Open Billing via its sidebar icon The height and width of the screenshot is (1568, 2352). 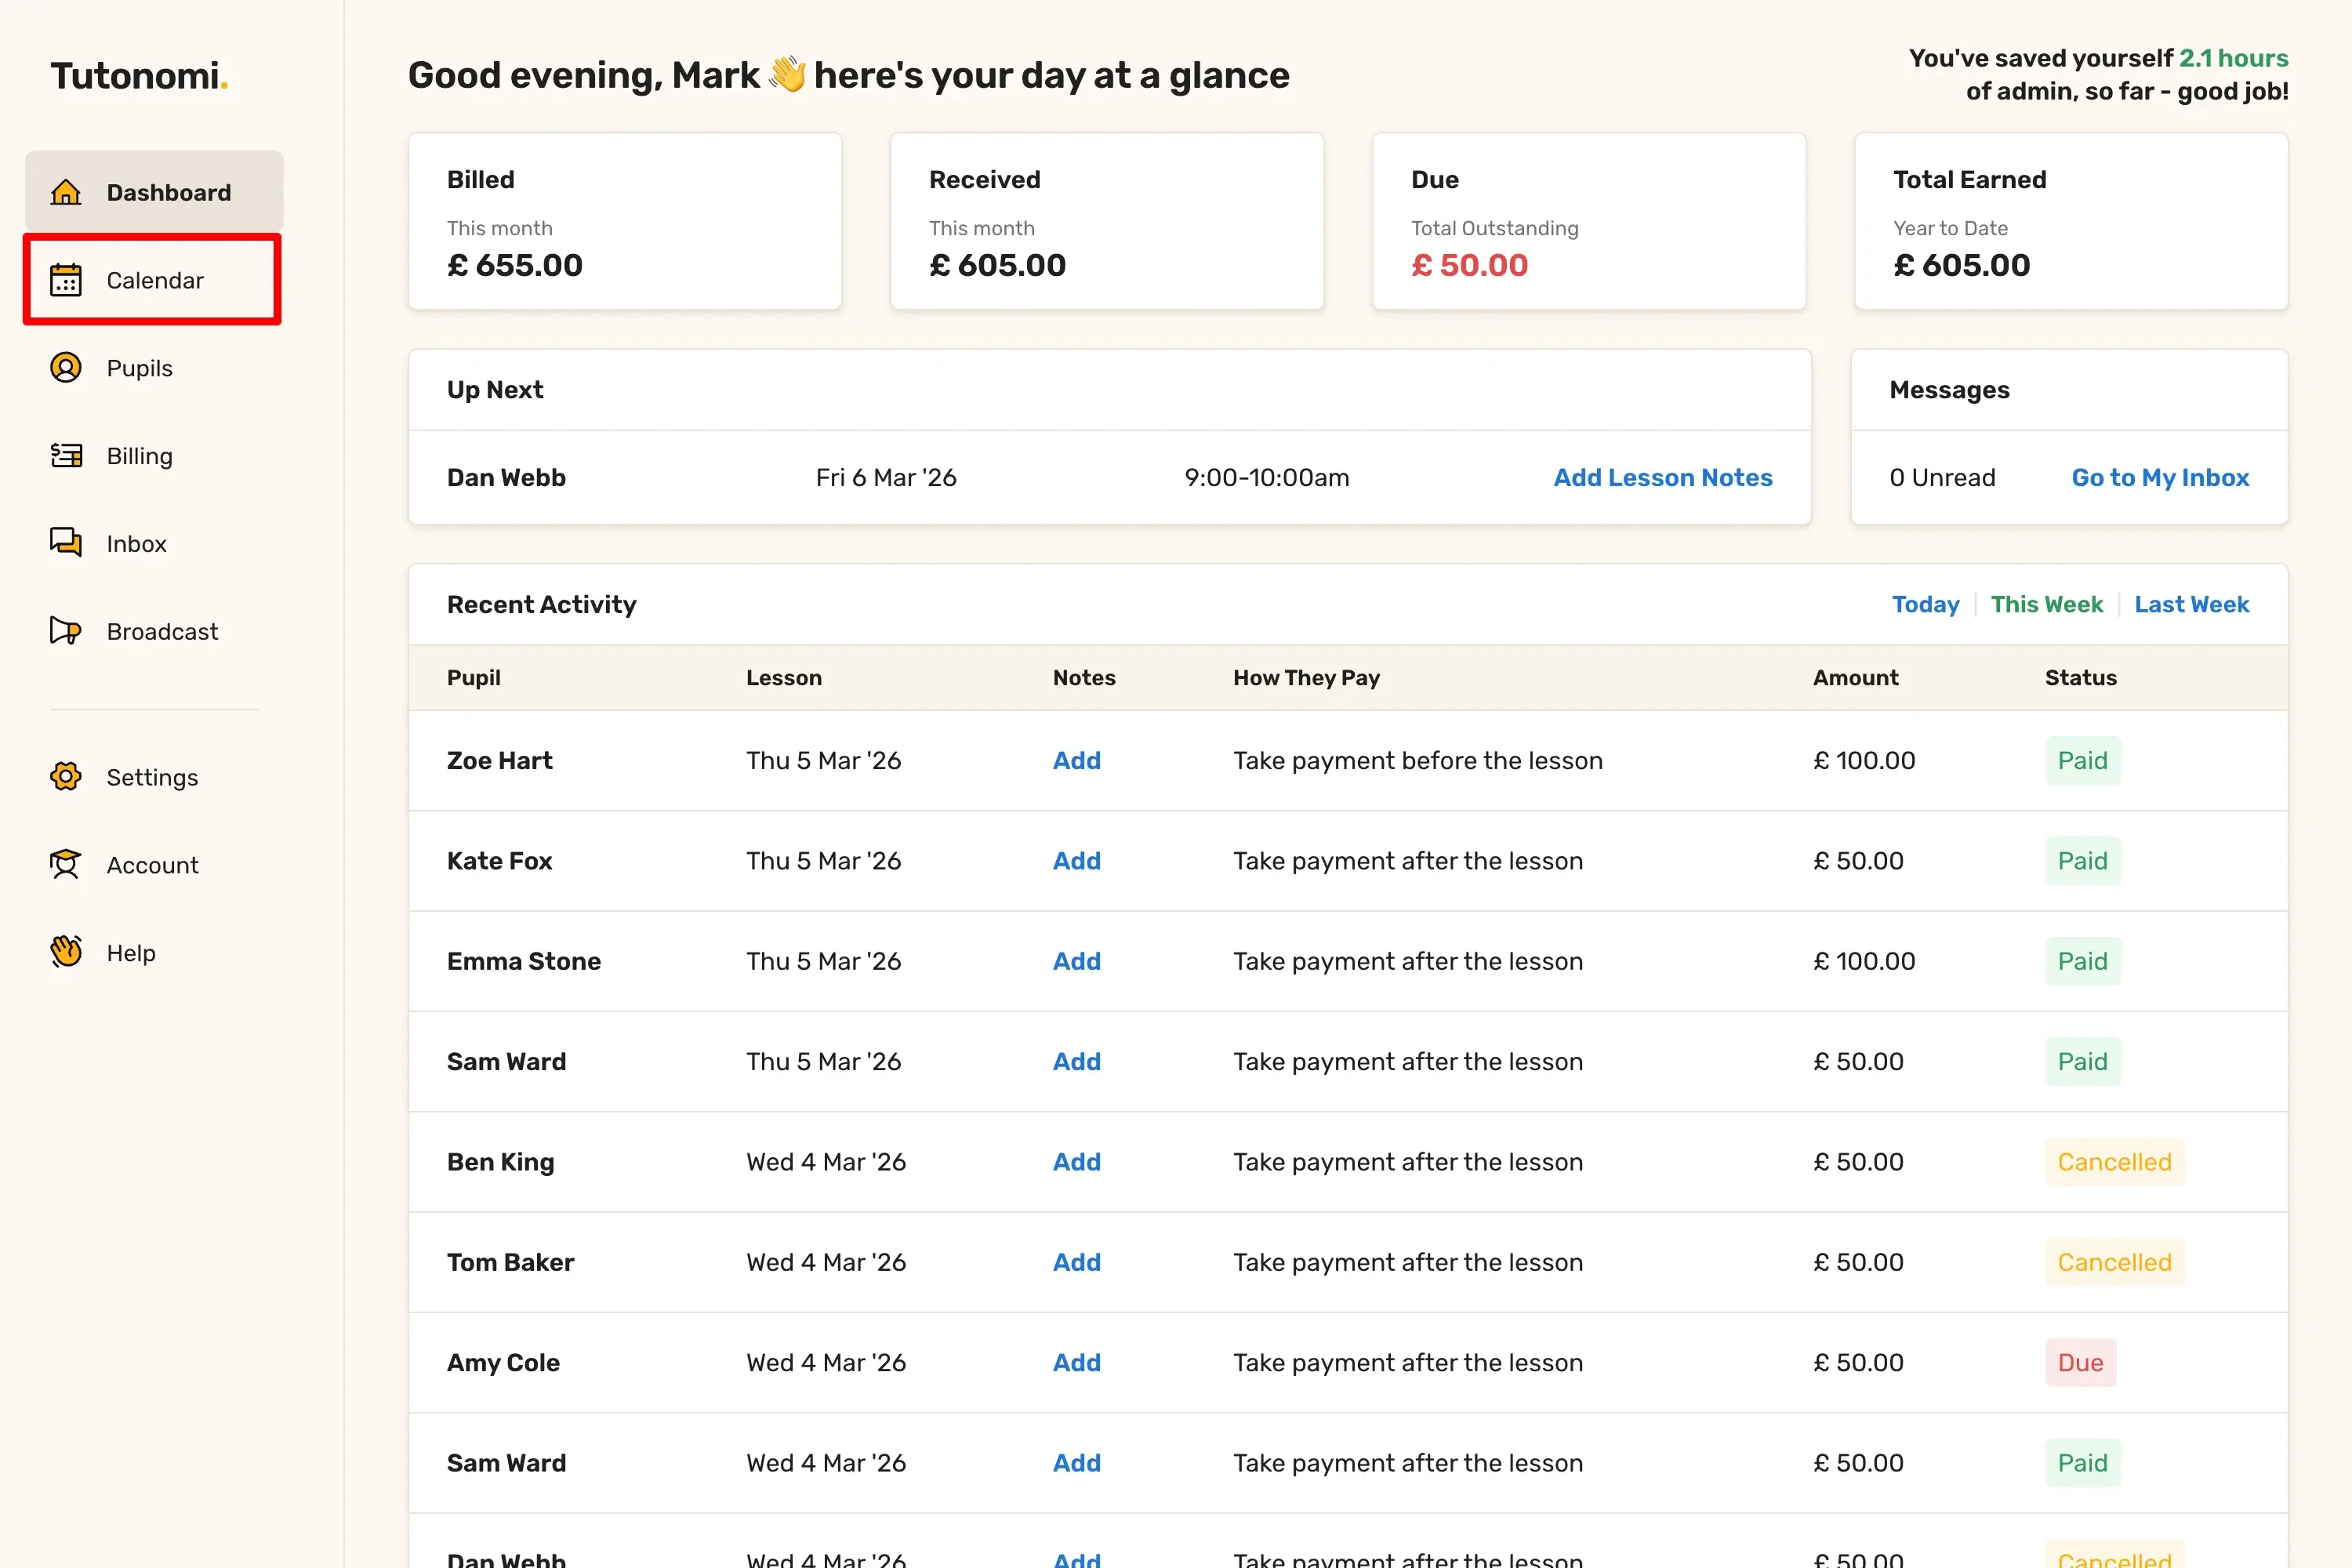pos(66,456)
